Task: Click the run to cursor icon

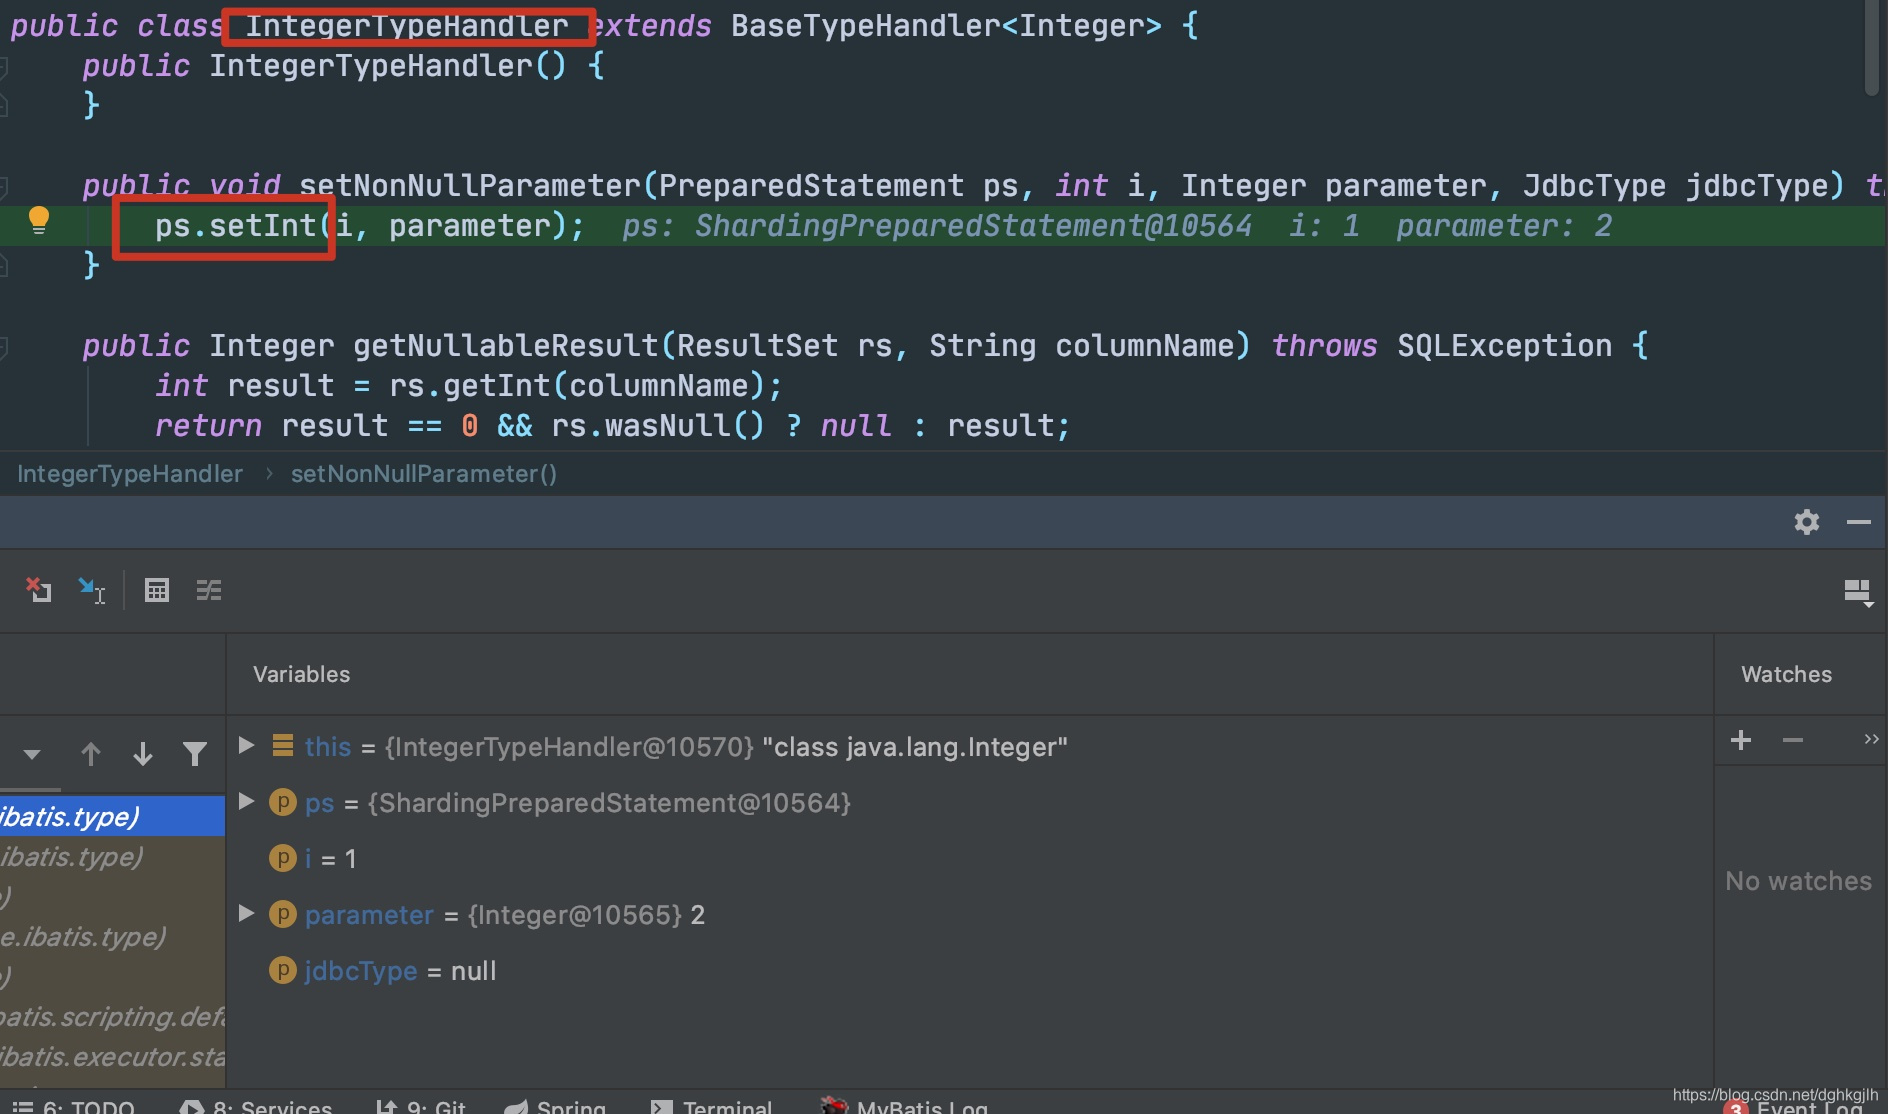Action: click(91, 590)
